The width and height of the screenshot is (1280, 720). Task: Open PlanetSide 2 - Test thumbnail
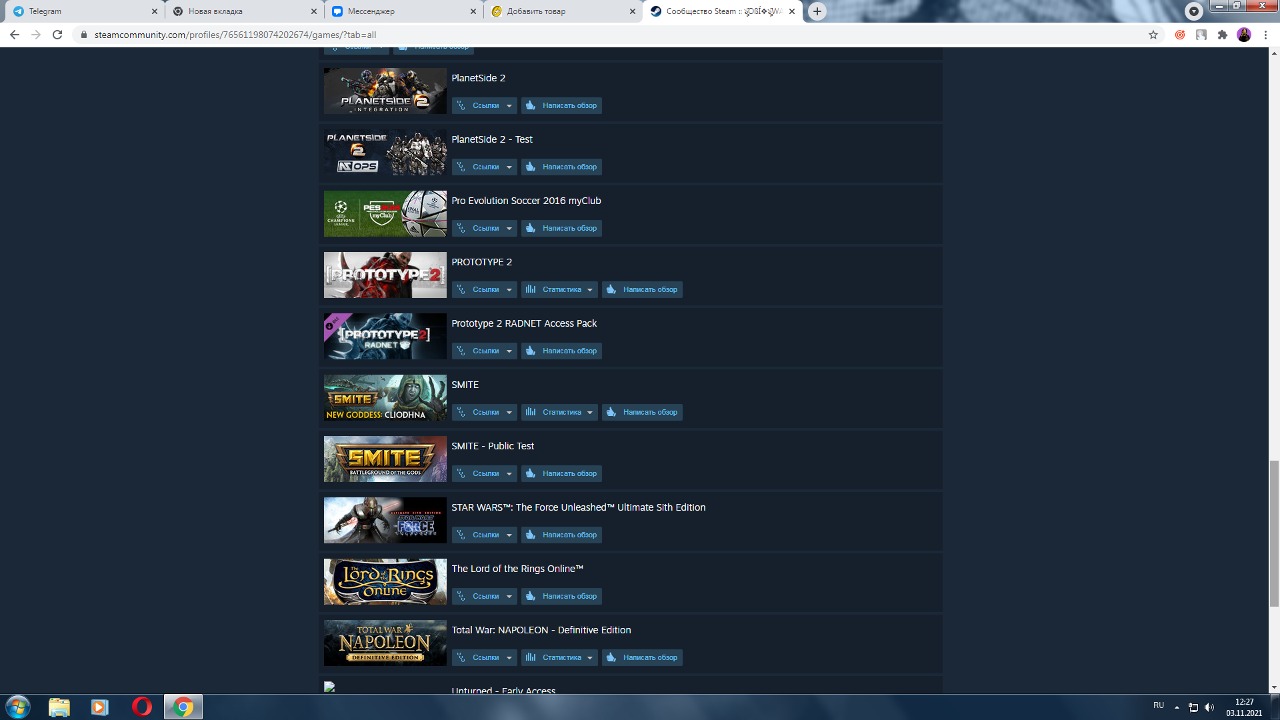385,152
